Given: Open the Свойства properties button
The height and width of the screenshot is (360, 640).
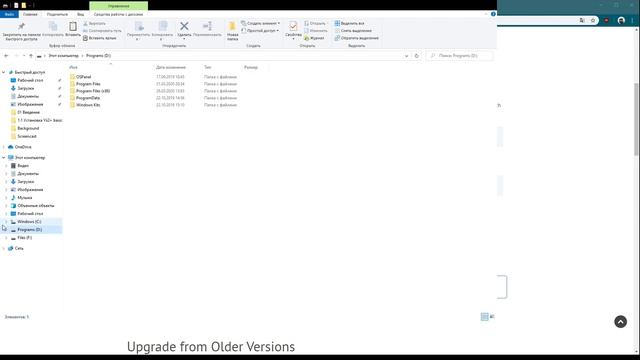Looking at the screenshot, I should pos(293,31).
